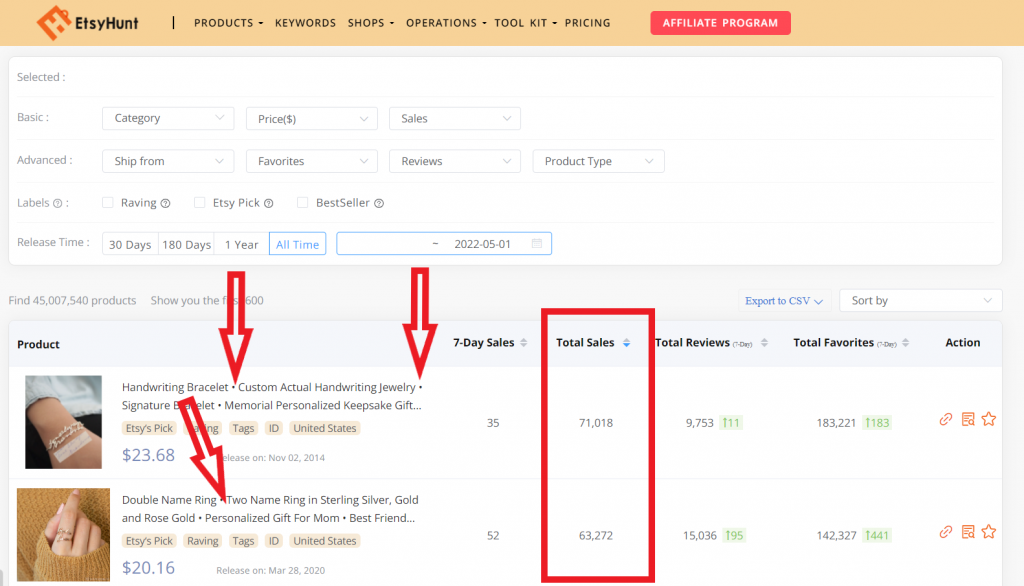Tick the BestSeller checkbox

[302, 203]
